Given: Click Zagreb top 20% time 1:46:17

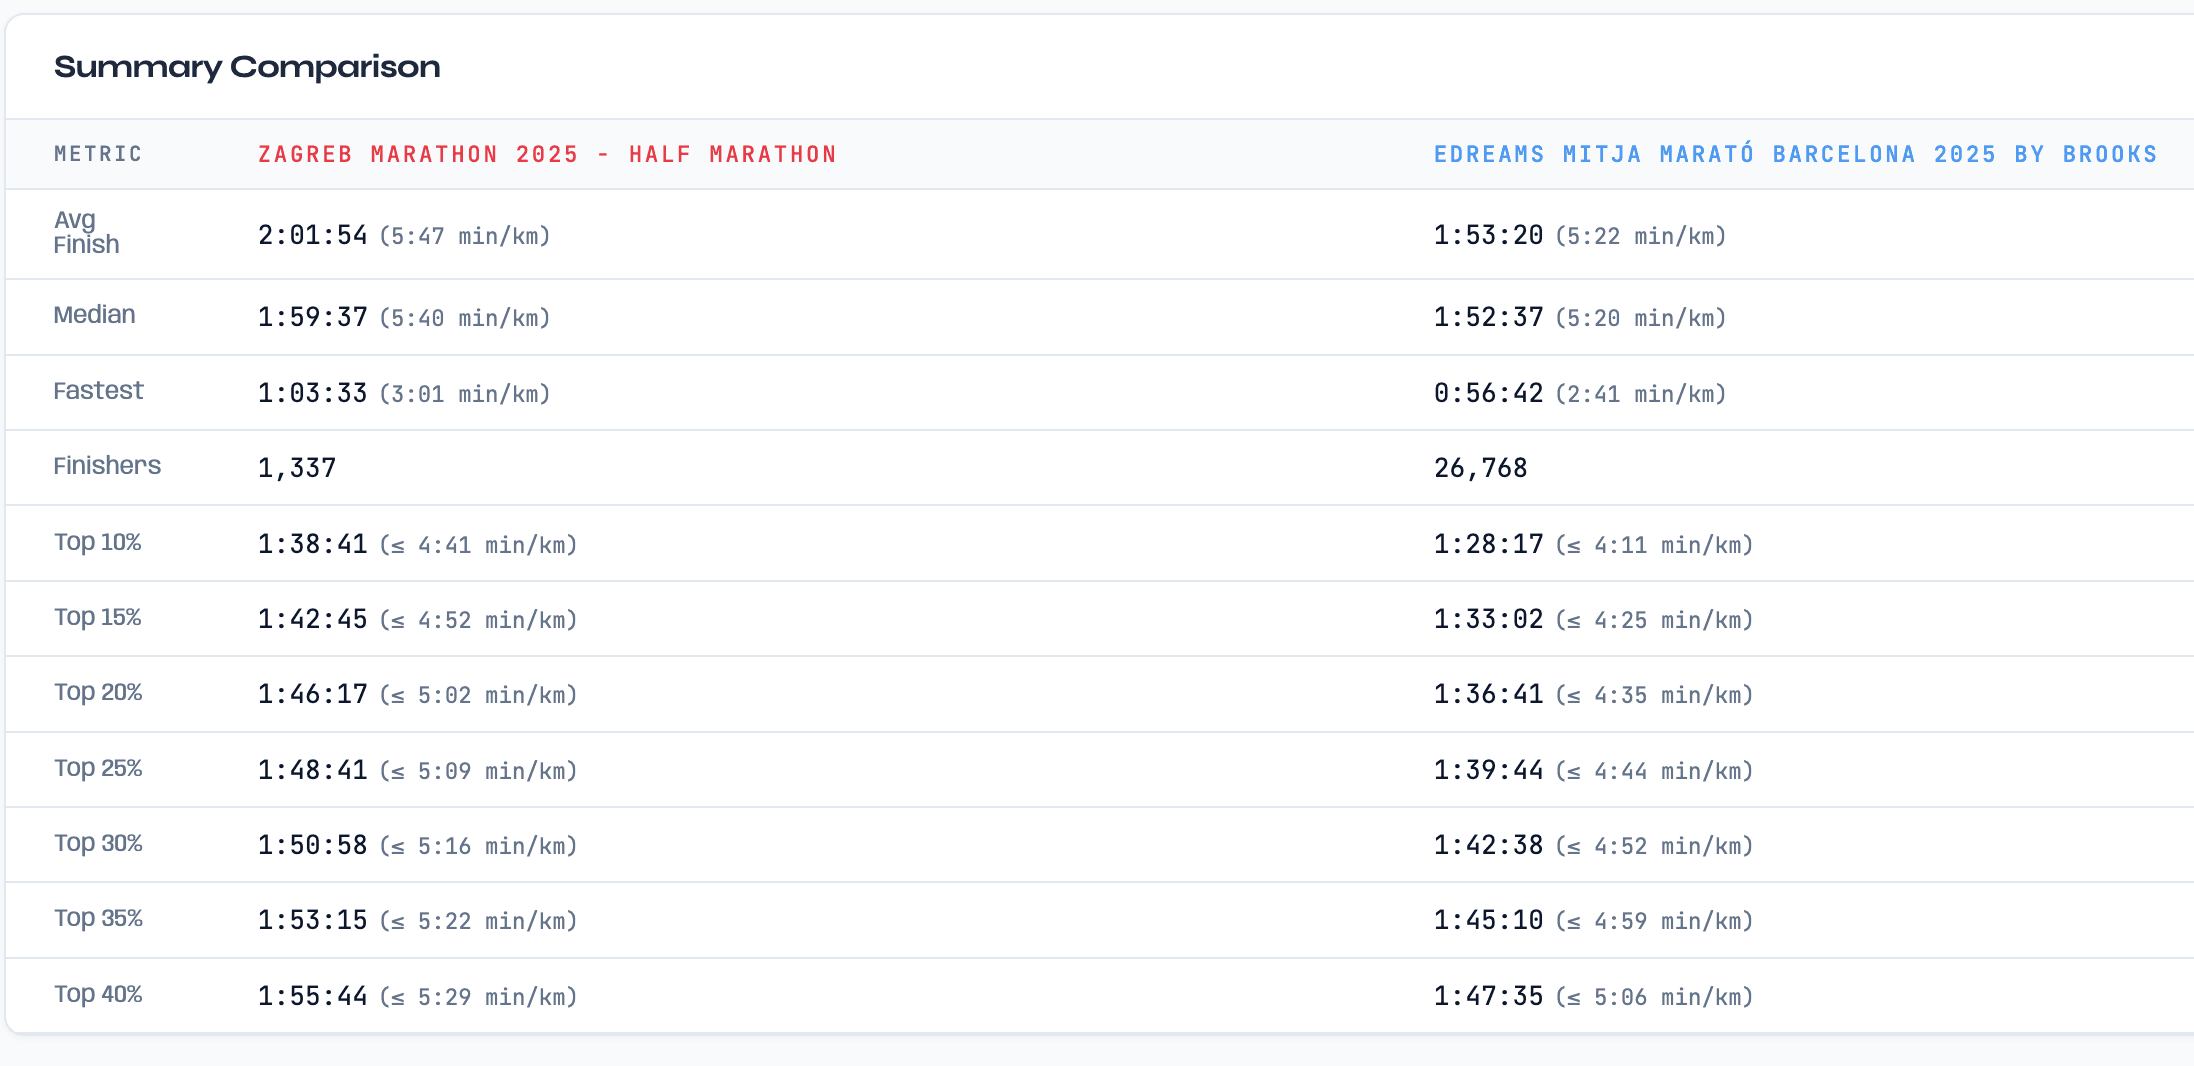Looking at the screenshot, I should point(313,694).
